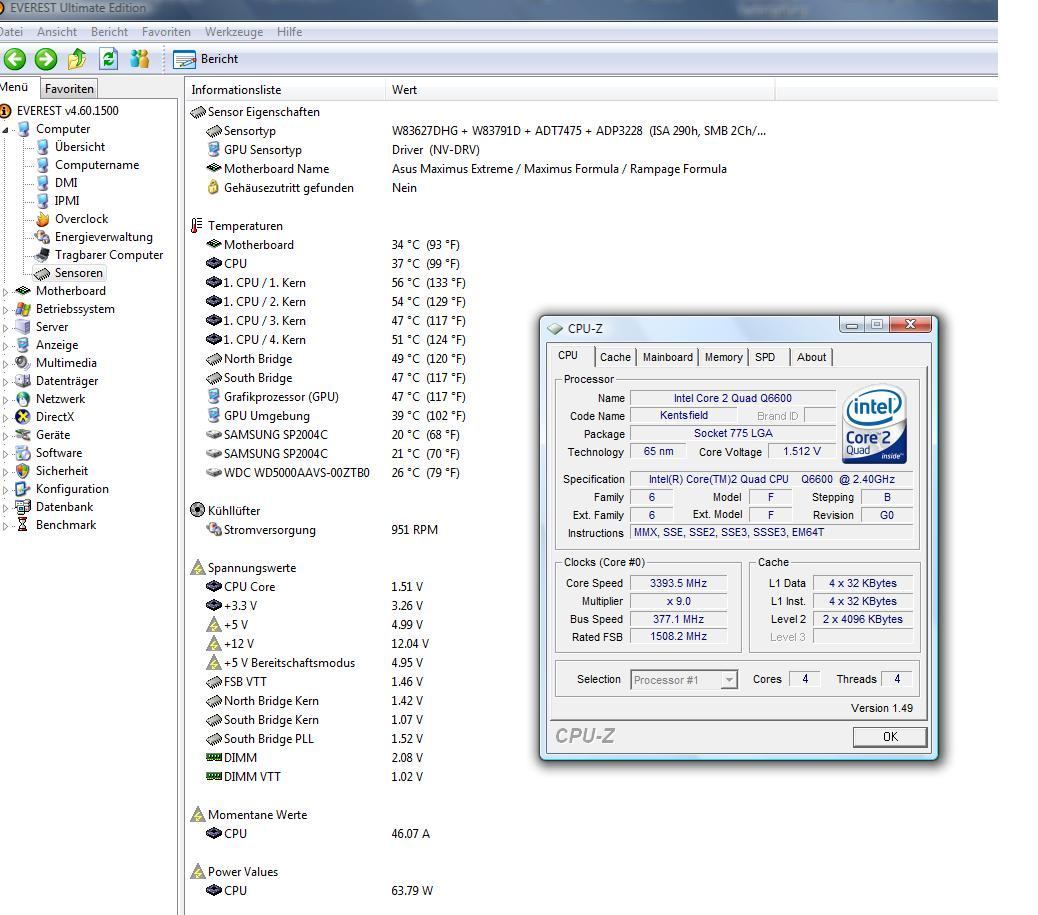Click the green Back arrow in toolbar

(14, 59)
